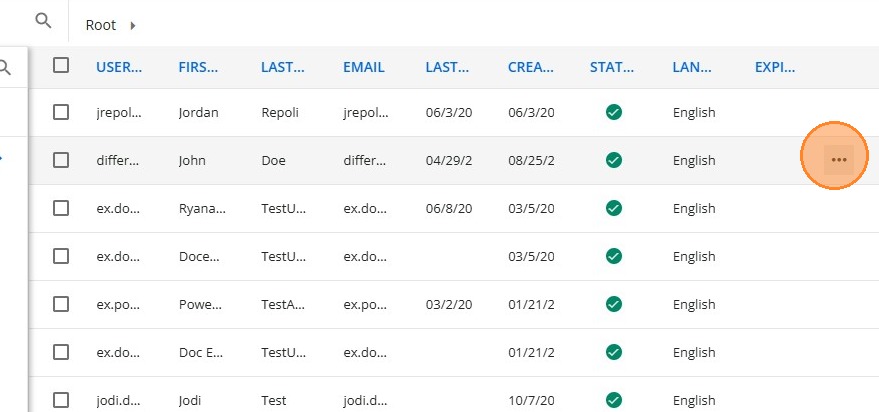879x412 pixels.
Task: Click the status check icon in Jodi row
Action: click(x=614, y=400)
